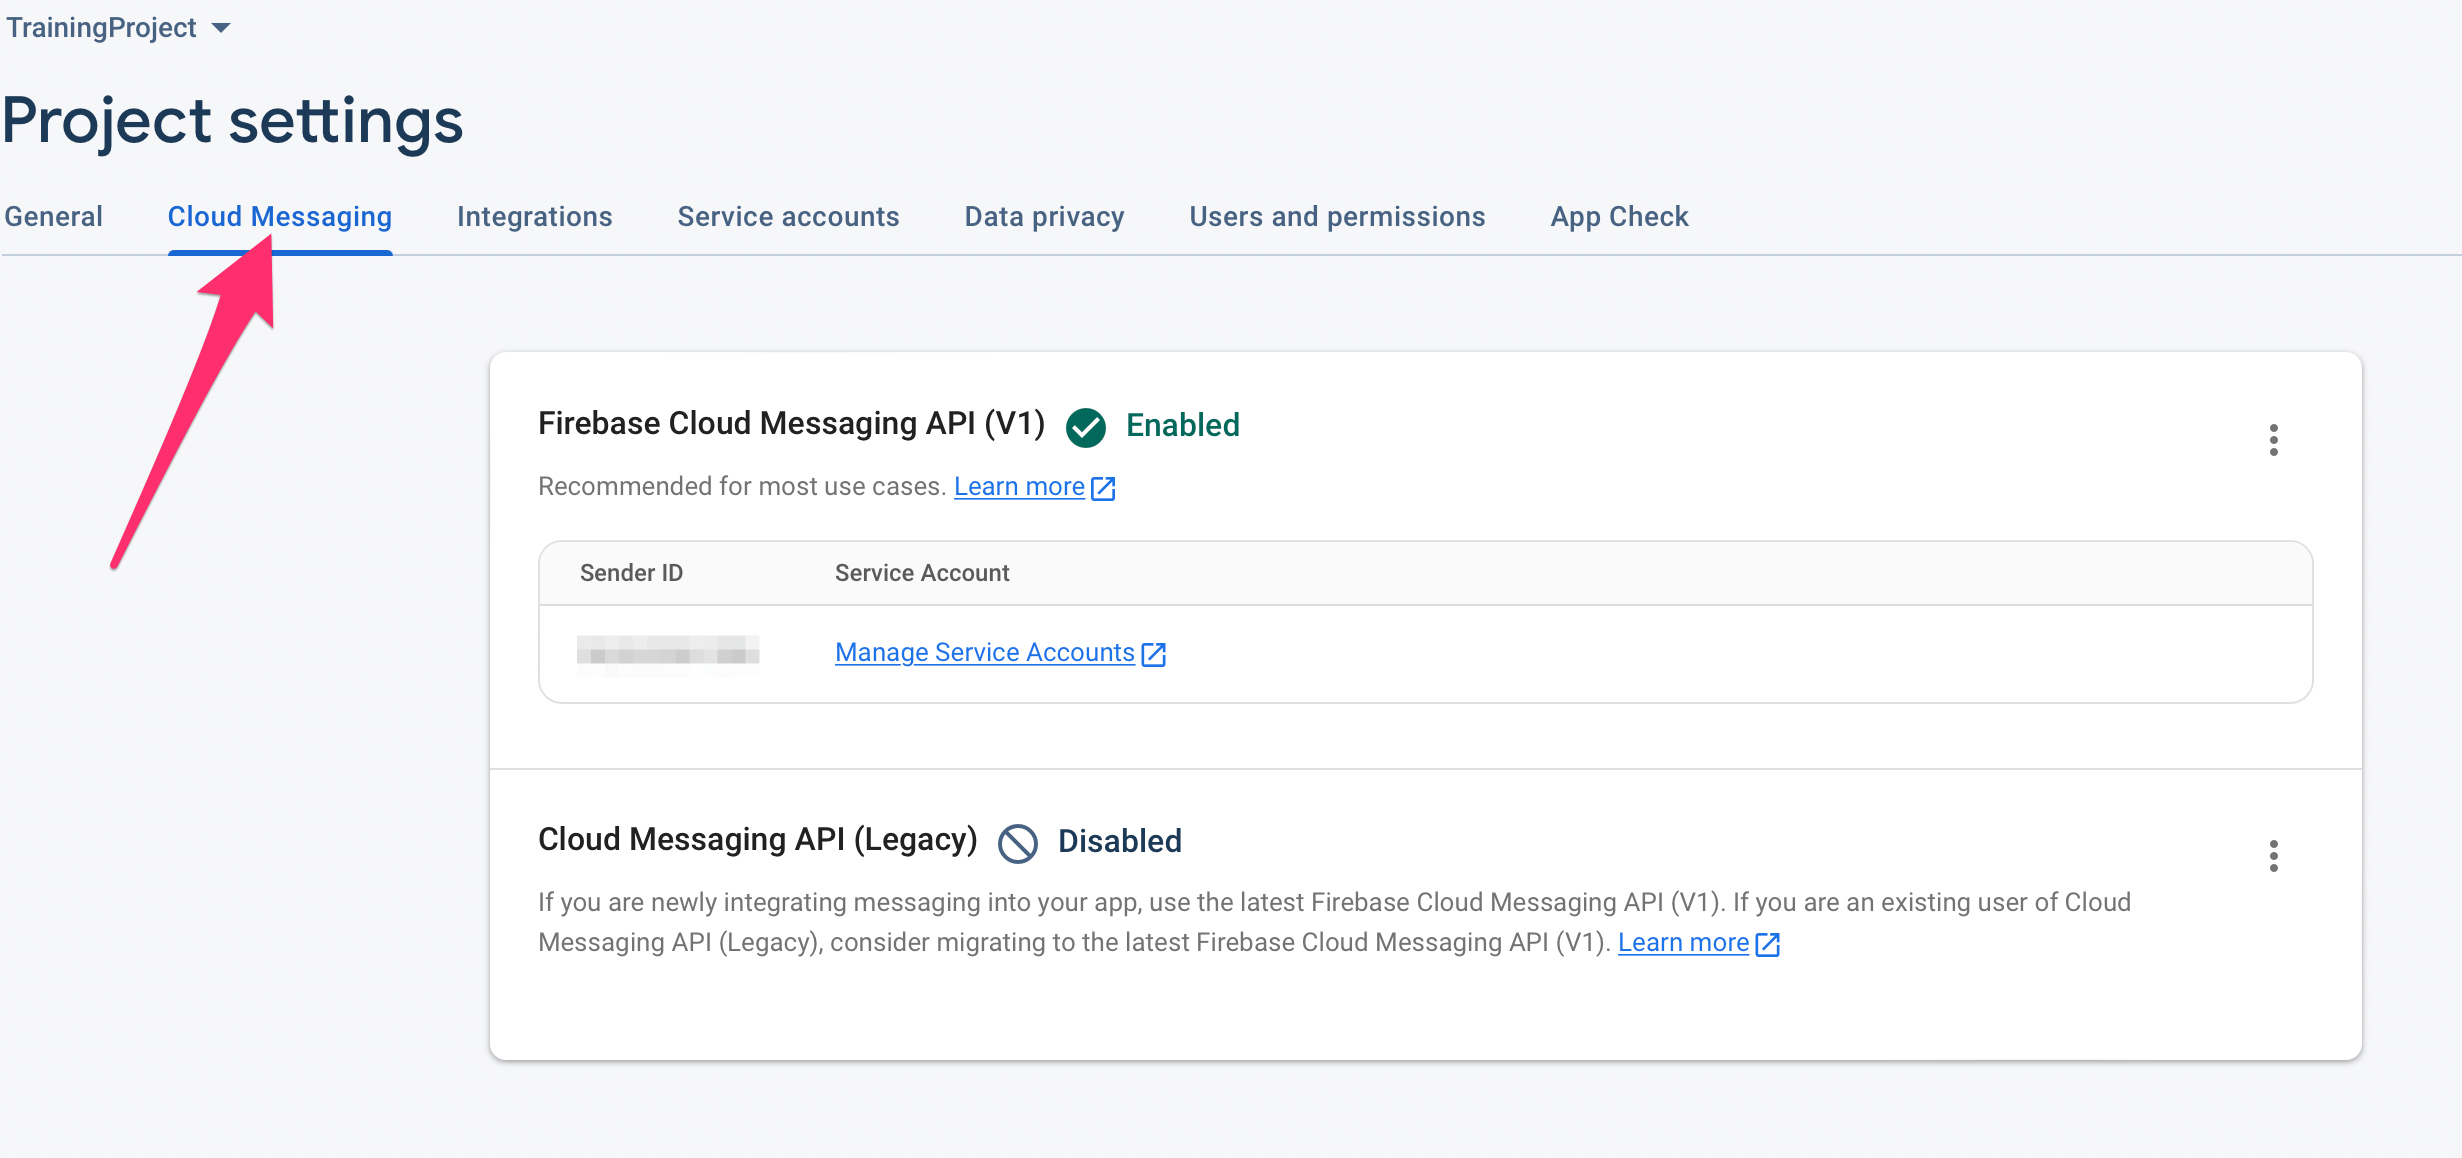The width and height of the screenshot is (2462, 1158).
Task: Click Learn more link in the Legacy API description
Action: click(x=1684, y=943)
